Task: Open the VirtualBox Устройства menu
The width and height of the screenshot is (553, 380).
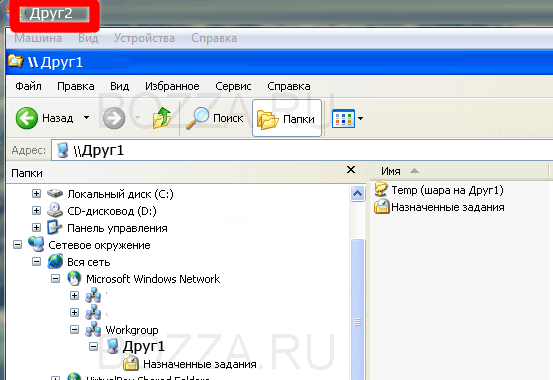Action: coord(144,38)
